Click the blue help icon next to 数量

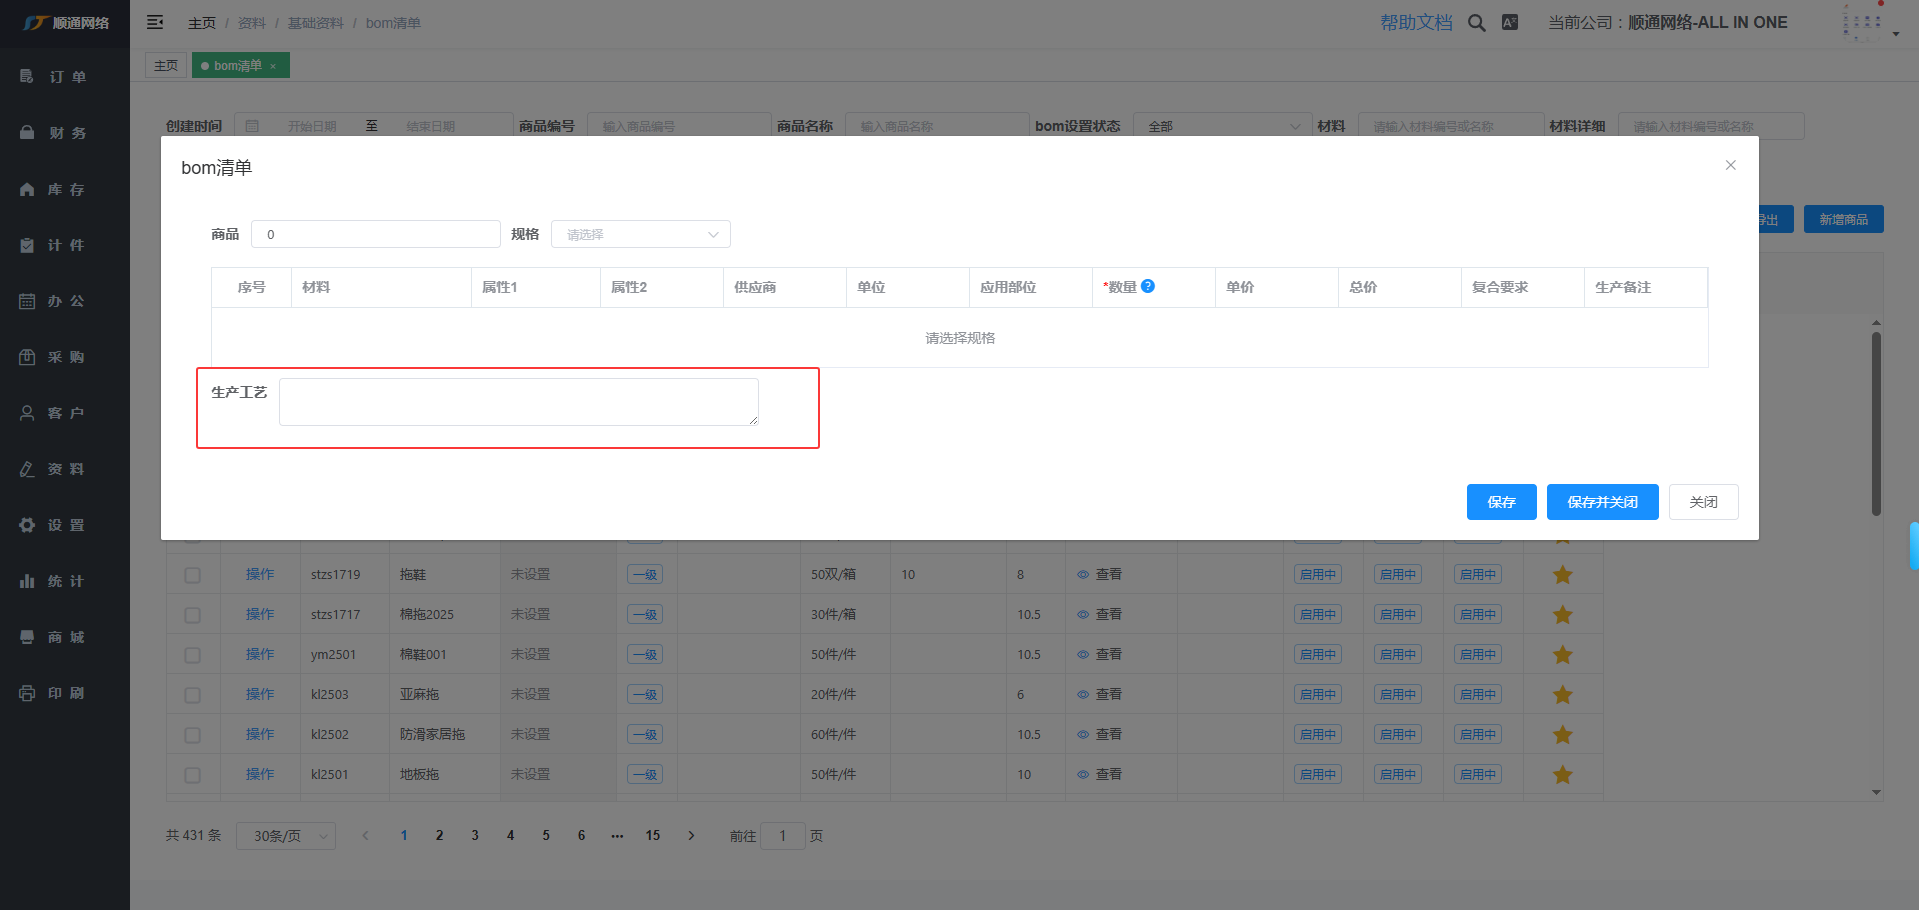click(x=1148, y=286)
